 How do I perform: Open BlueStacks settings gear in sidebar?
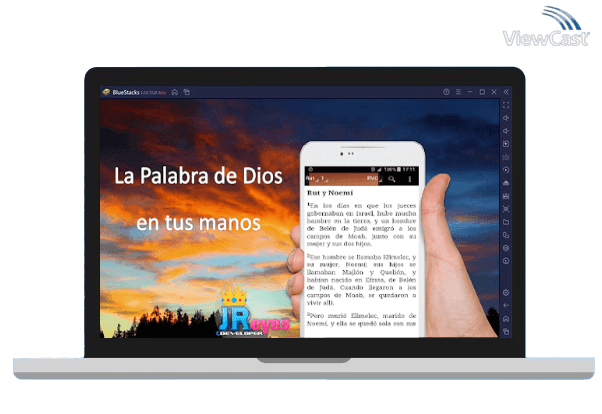(x=506, y=293)
